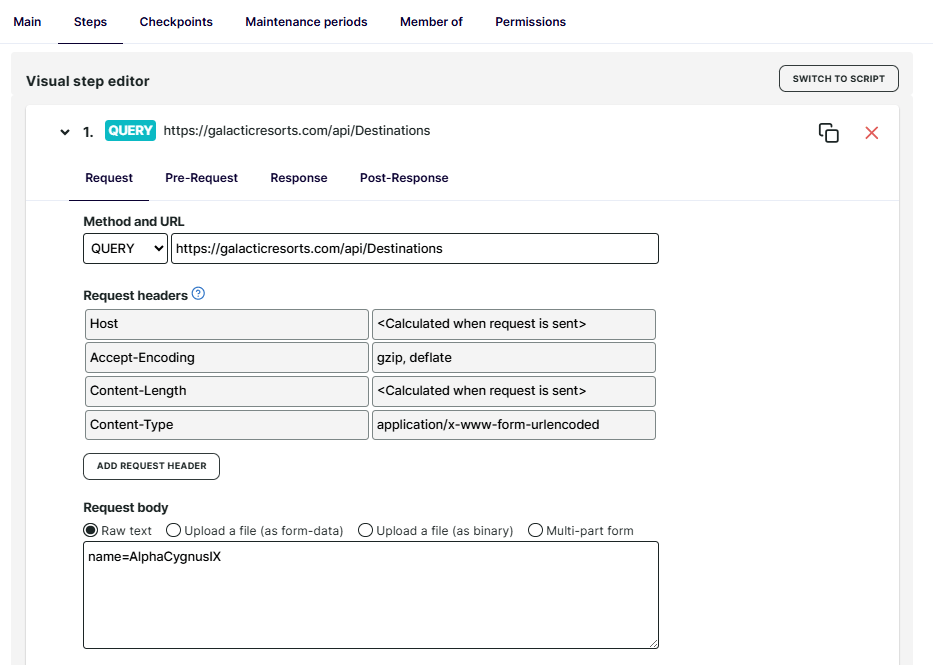The height and width of the screenshot is (665, 933).
Task: Delete step 1 with the red X
Action: (871, 133)
